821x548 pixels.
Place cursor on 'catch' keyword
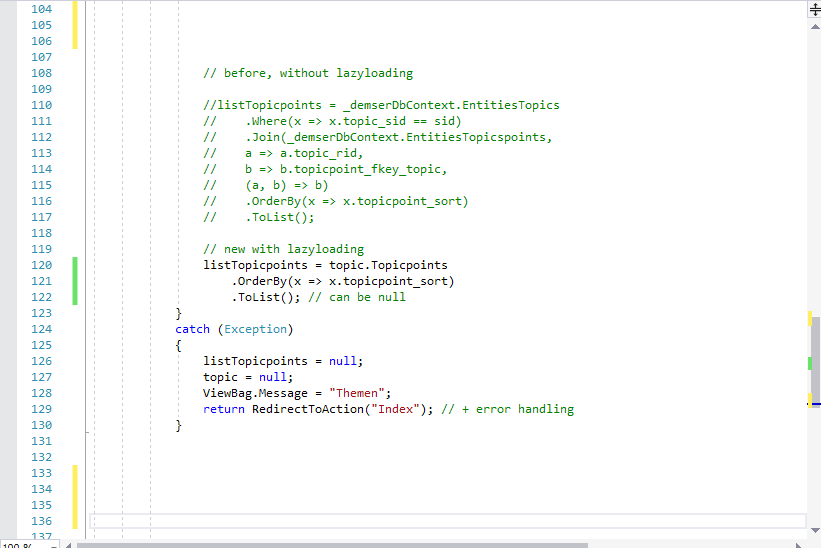tap(192, 329)
